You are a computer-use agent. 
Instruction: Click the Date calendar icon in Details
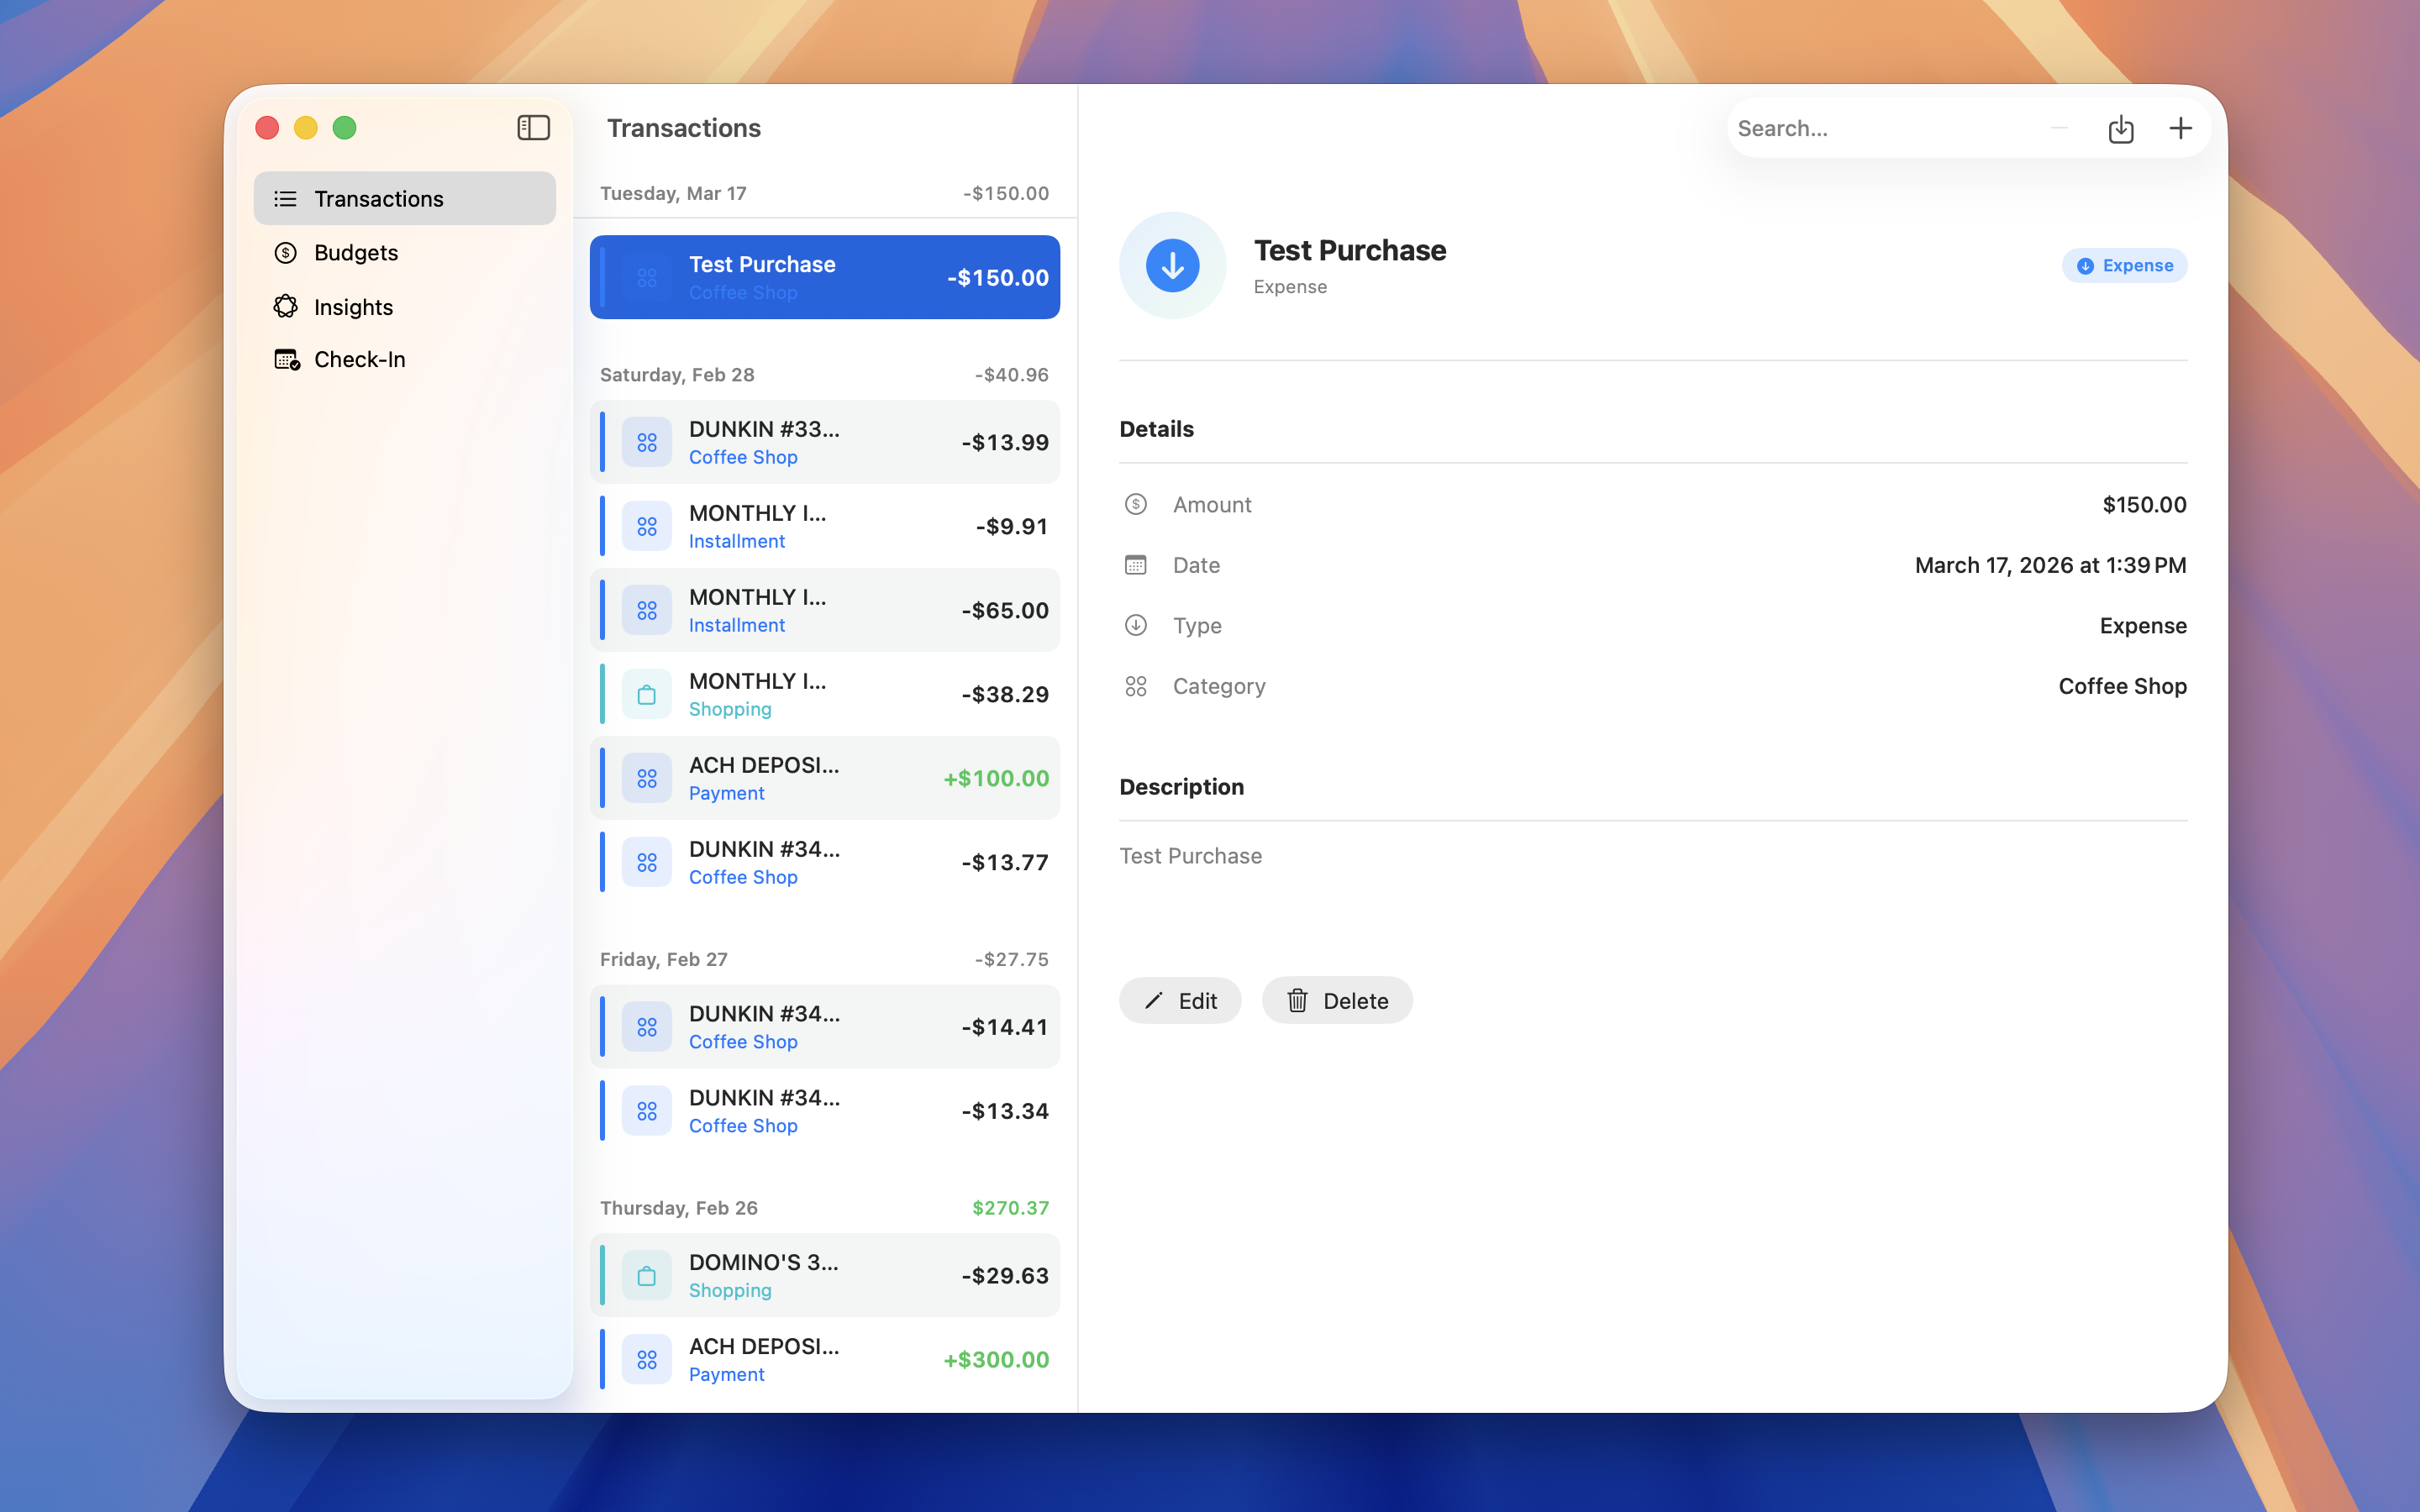pos(1135,565)
